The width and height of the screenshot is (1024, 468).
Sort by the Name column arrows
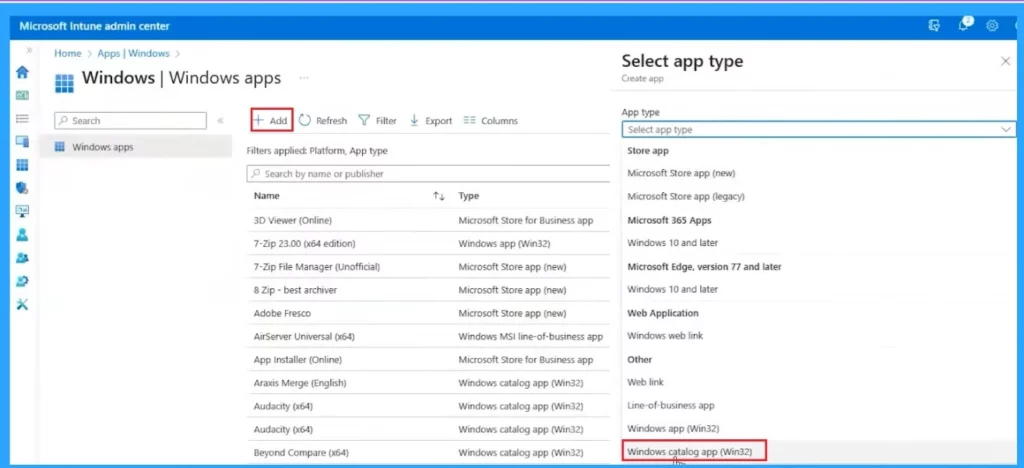[439, 196]
